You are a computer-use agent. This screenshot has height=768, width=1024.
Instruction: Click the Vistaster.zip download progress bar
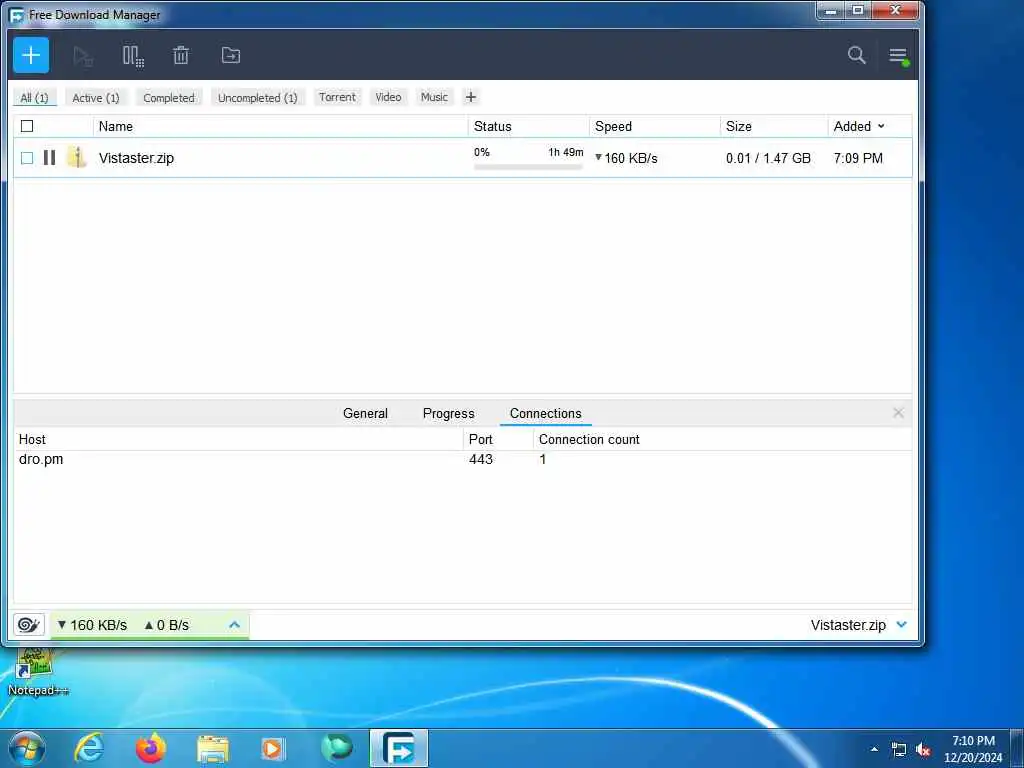tap(528, 167)
